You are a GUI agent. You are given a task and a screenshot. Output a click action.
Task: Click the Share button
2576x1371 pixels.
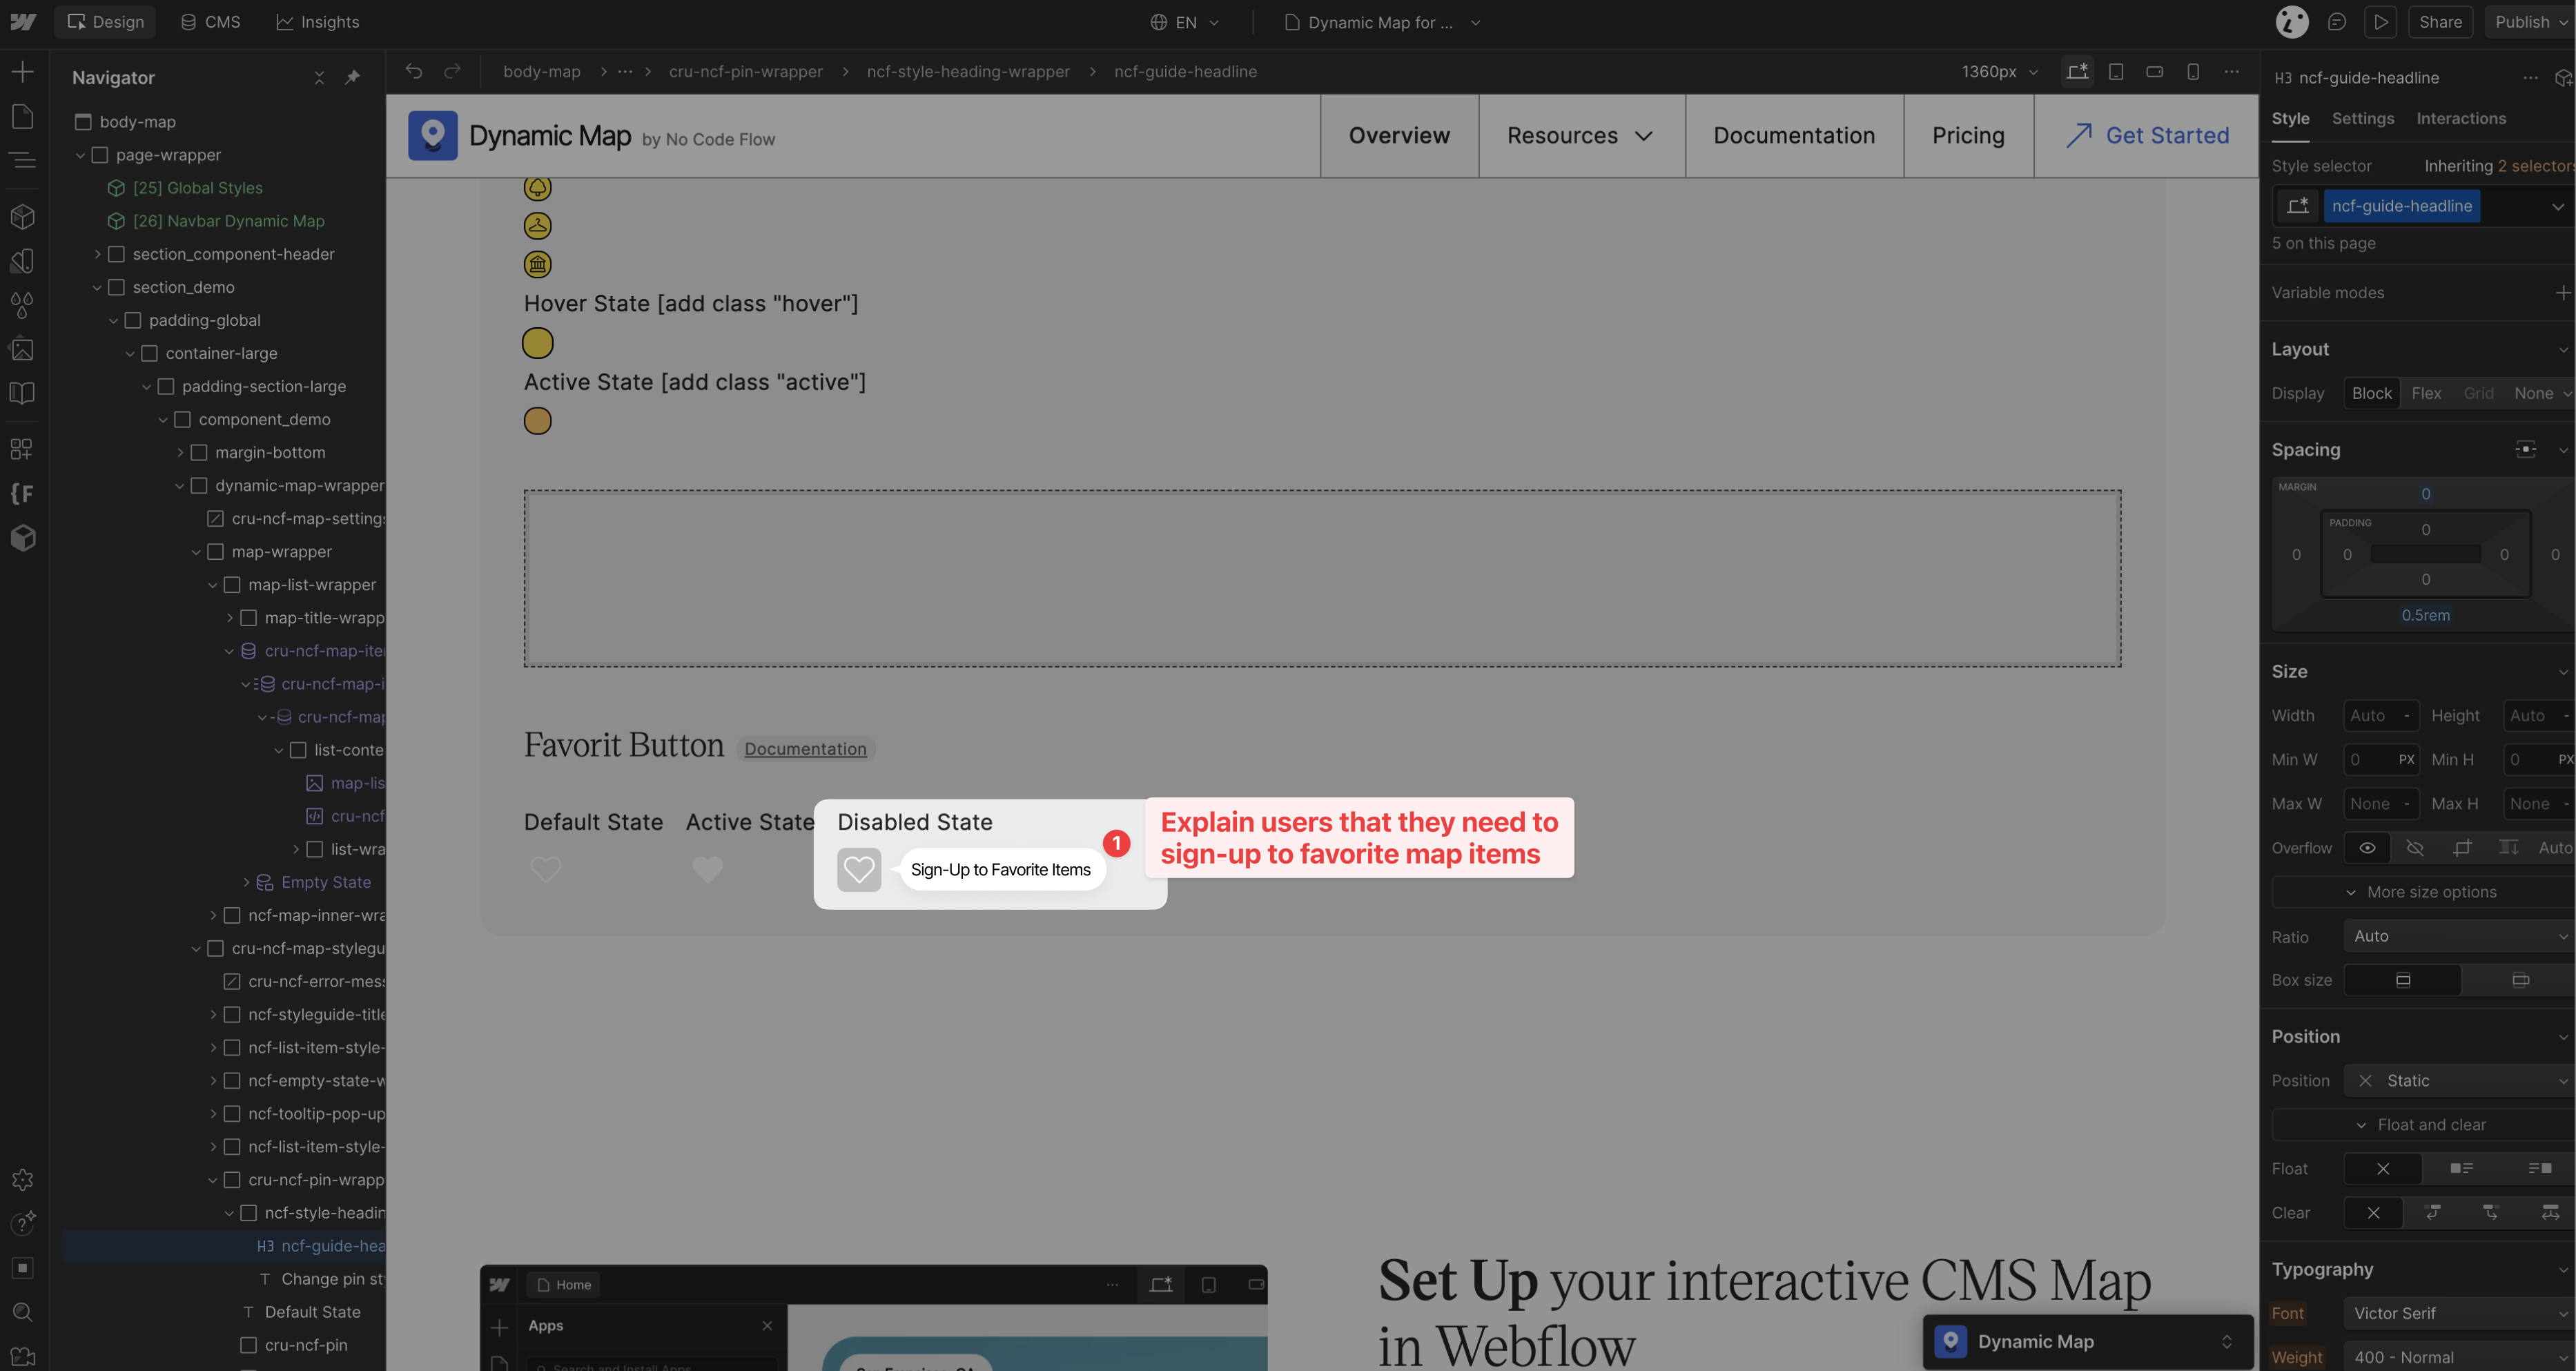coord(2440,22)
